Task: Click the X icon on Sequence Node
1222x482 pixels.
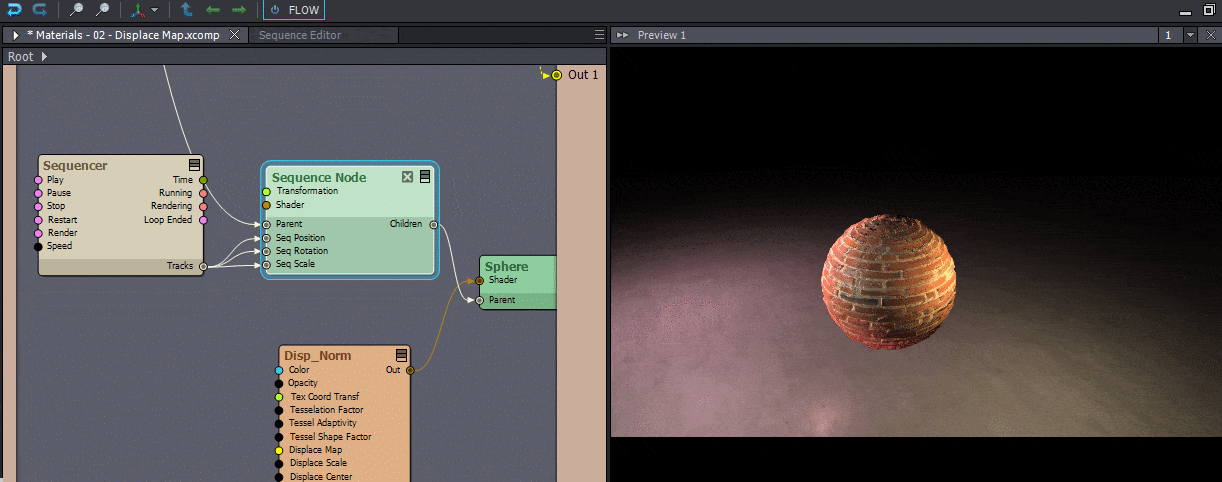Action: coord(407,177)
